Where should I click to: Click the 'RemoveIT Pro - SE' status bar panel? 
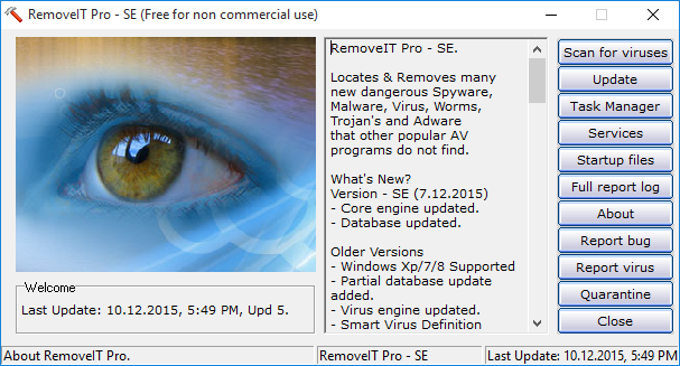(x=399, y=356)
